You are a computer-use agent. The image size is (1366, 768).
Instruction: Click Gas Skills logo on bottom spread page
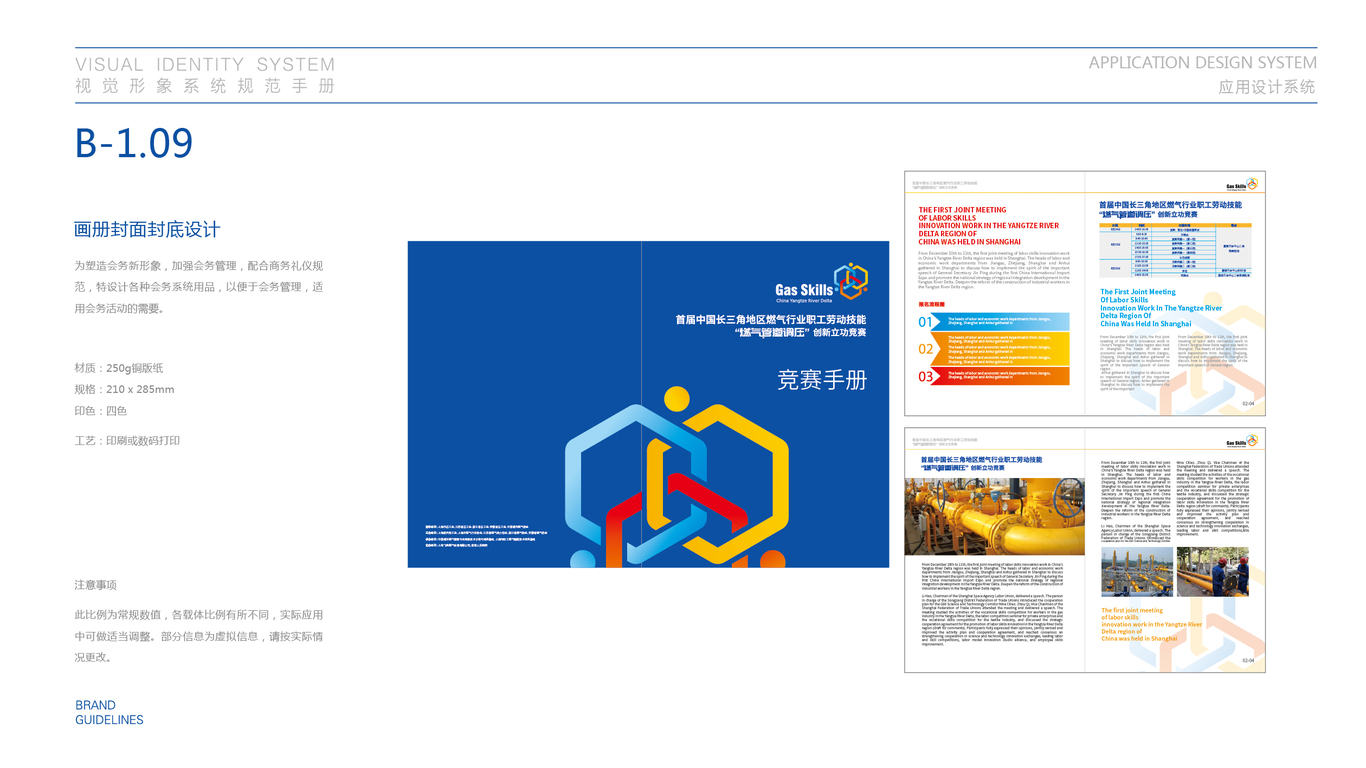(x=1241, y=441)
